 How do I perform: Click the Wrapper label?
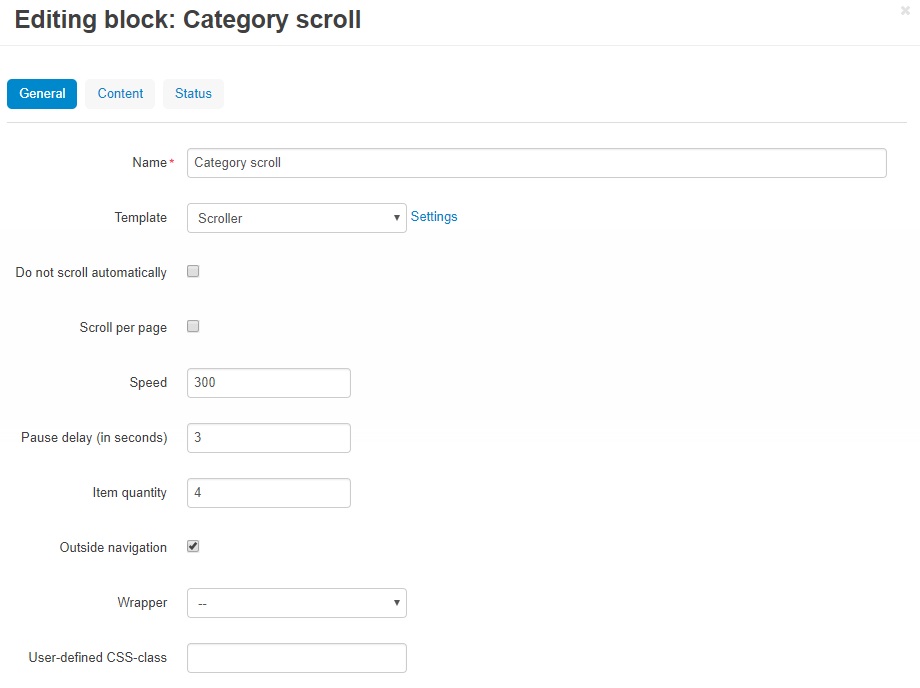point(142,603)
